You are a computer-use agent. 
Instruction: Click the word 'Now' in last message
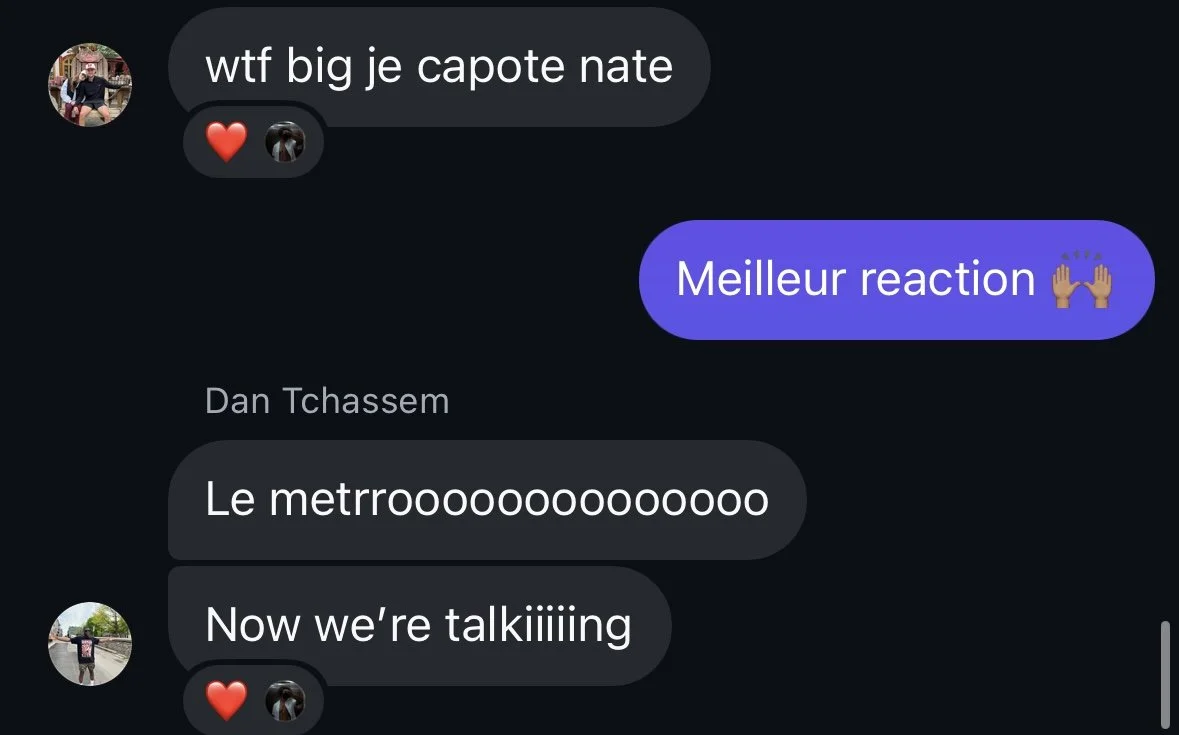[x=253, y=625]
